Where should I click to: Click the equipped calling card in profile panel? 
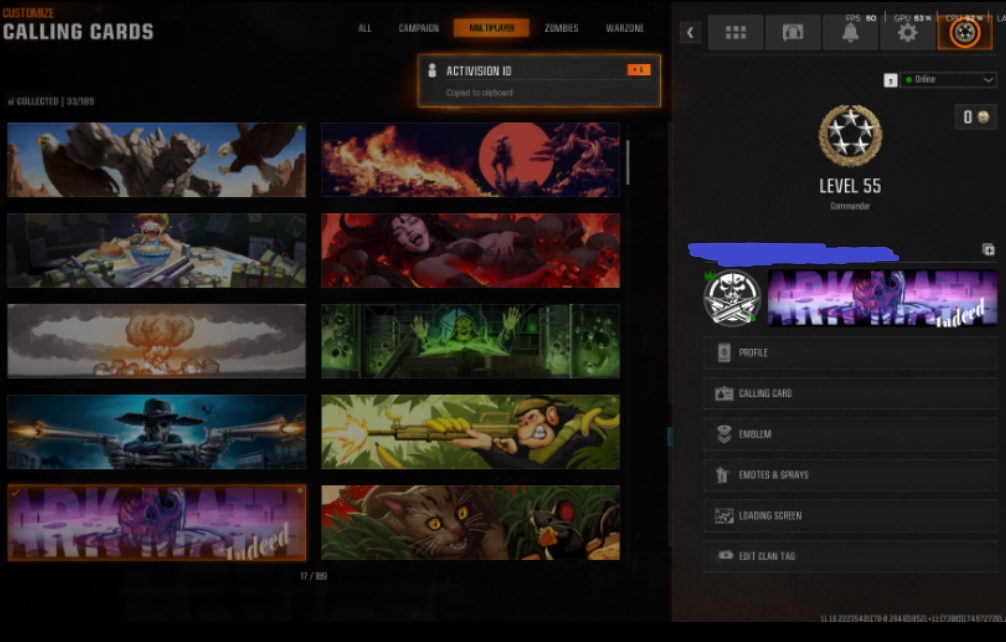click(882, 298)
